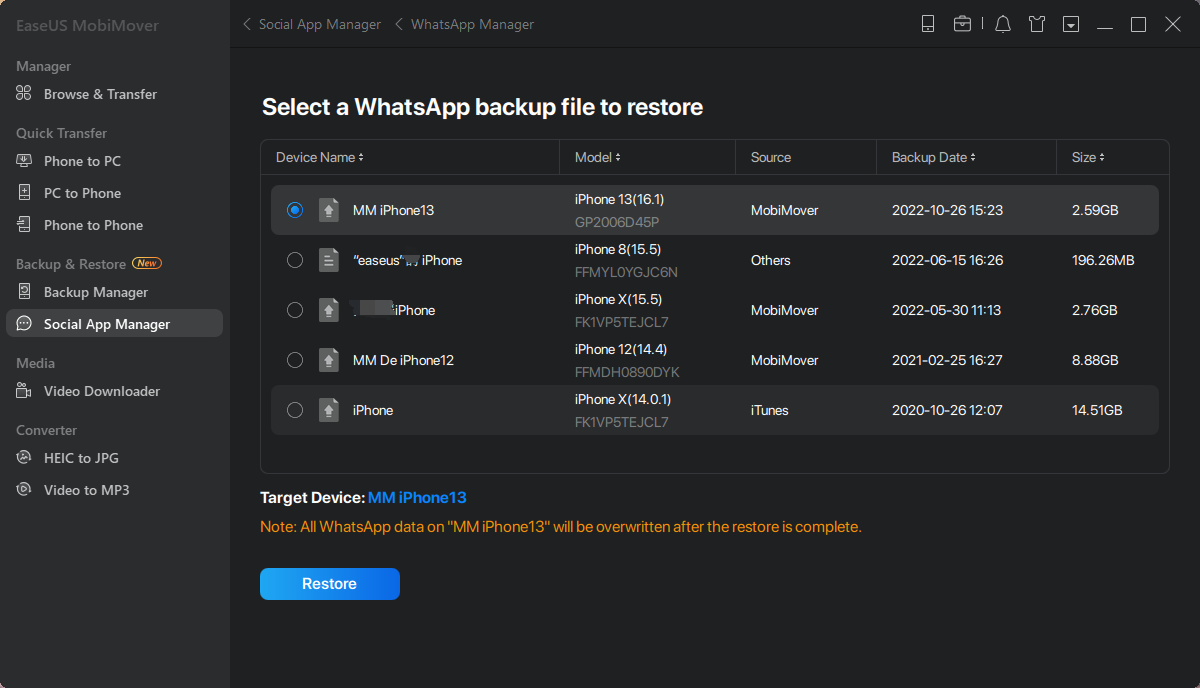Click the MM iPhone13 target device link
The height and width of the screenshot is (688, 1200).
[417, 497]
